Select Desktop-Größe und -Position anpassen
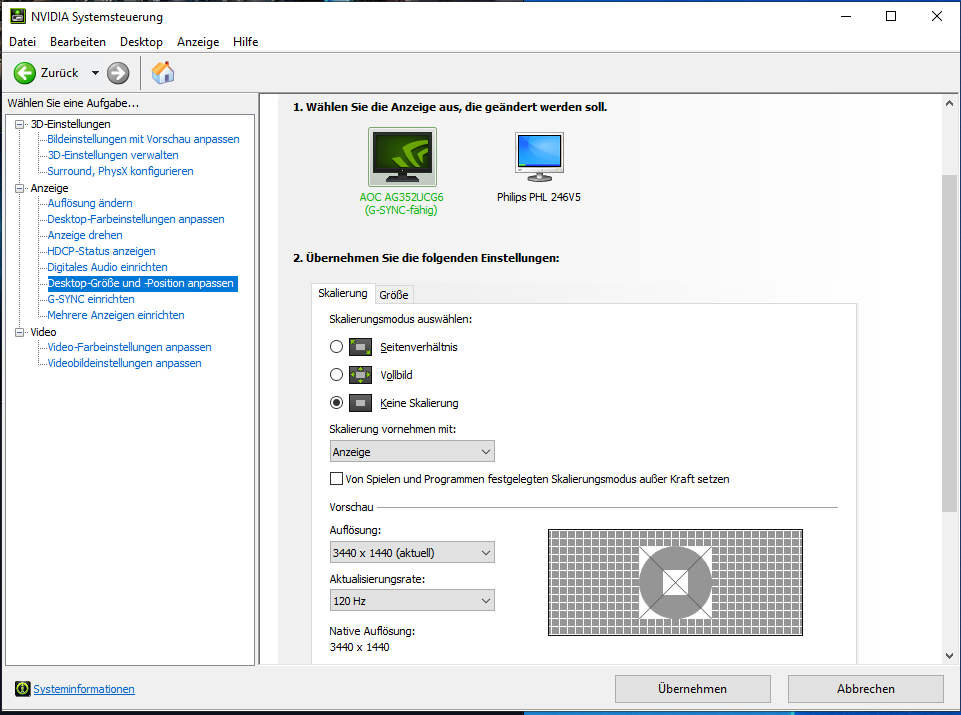Image resolution: width=961 pixels, height=715 pixels. (x=142, y=283)
